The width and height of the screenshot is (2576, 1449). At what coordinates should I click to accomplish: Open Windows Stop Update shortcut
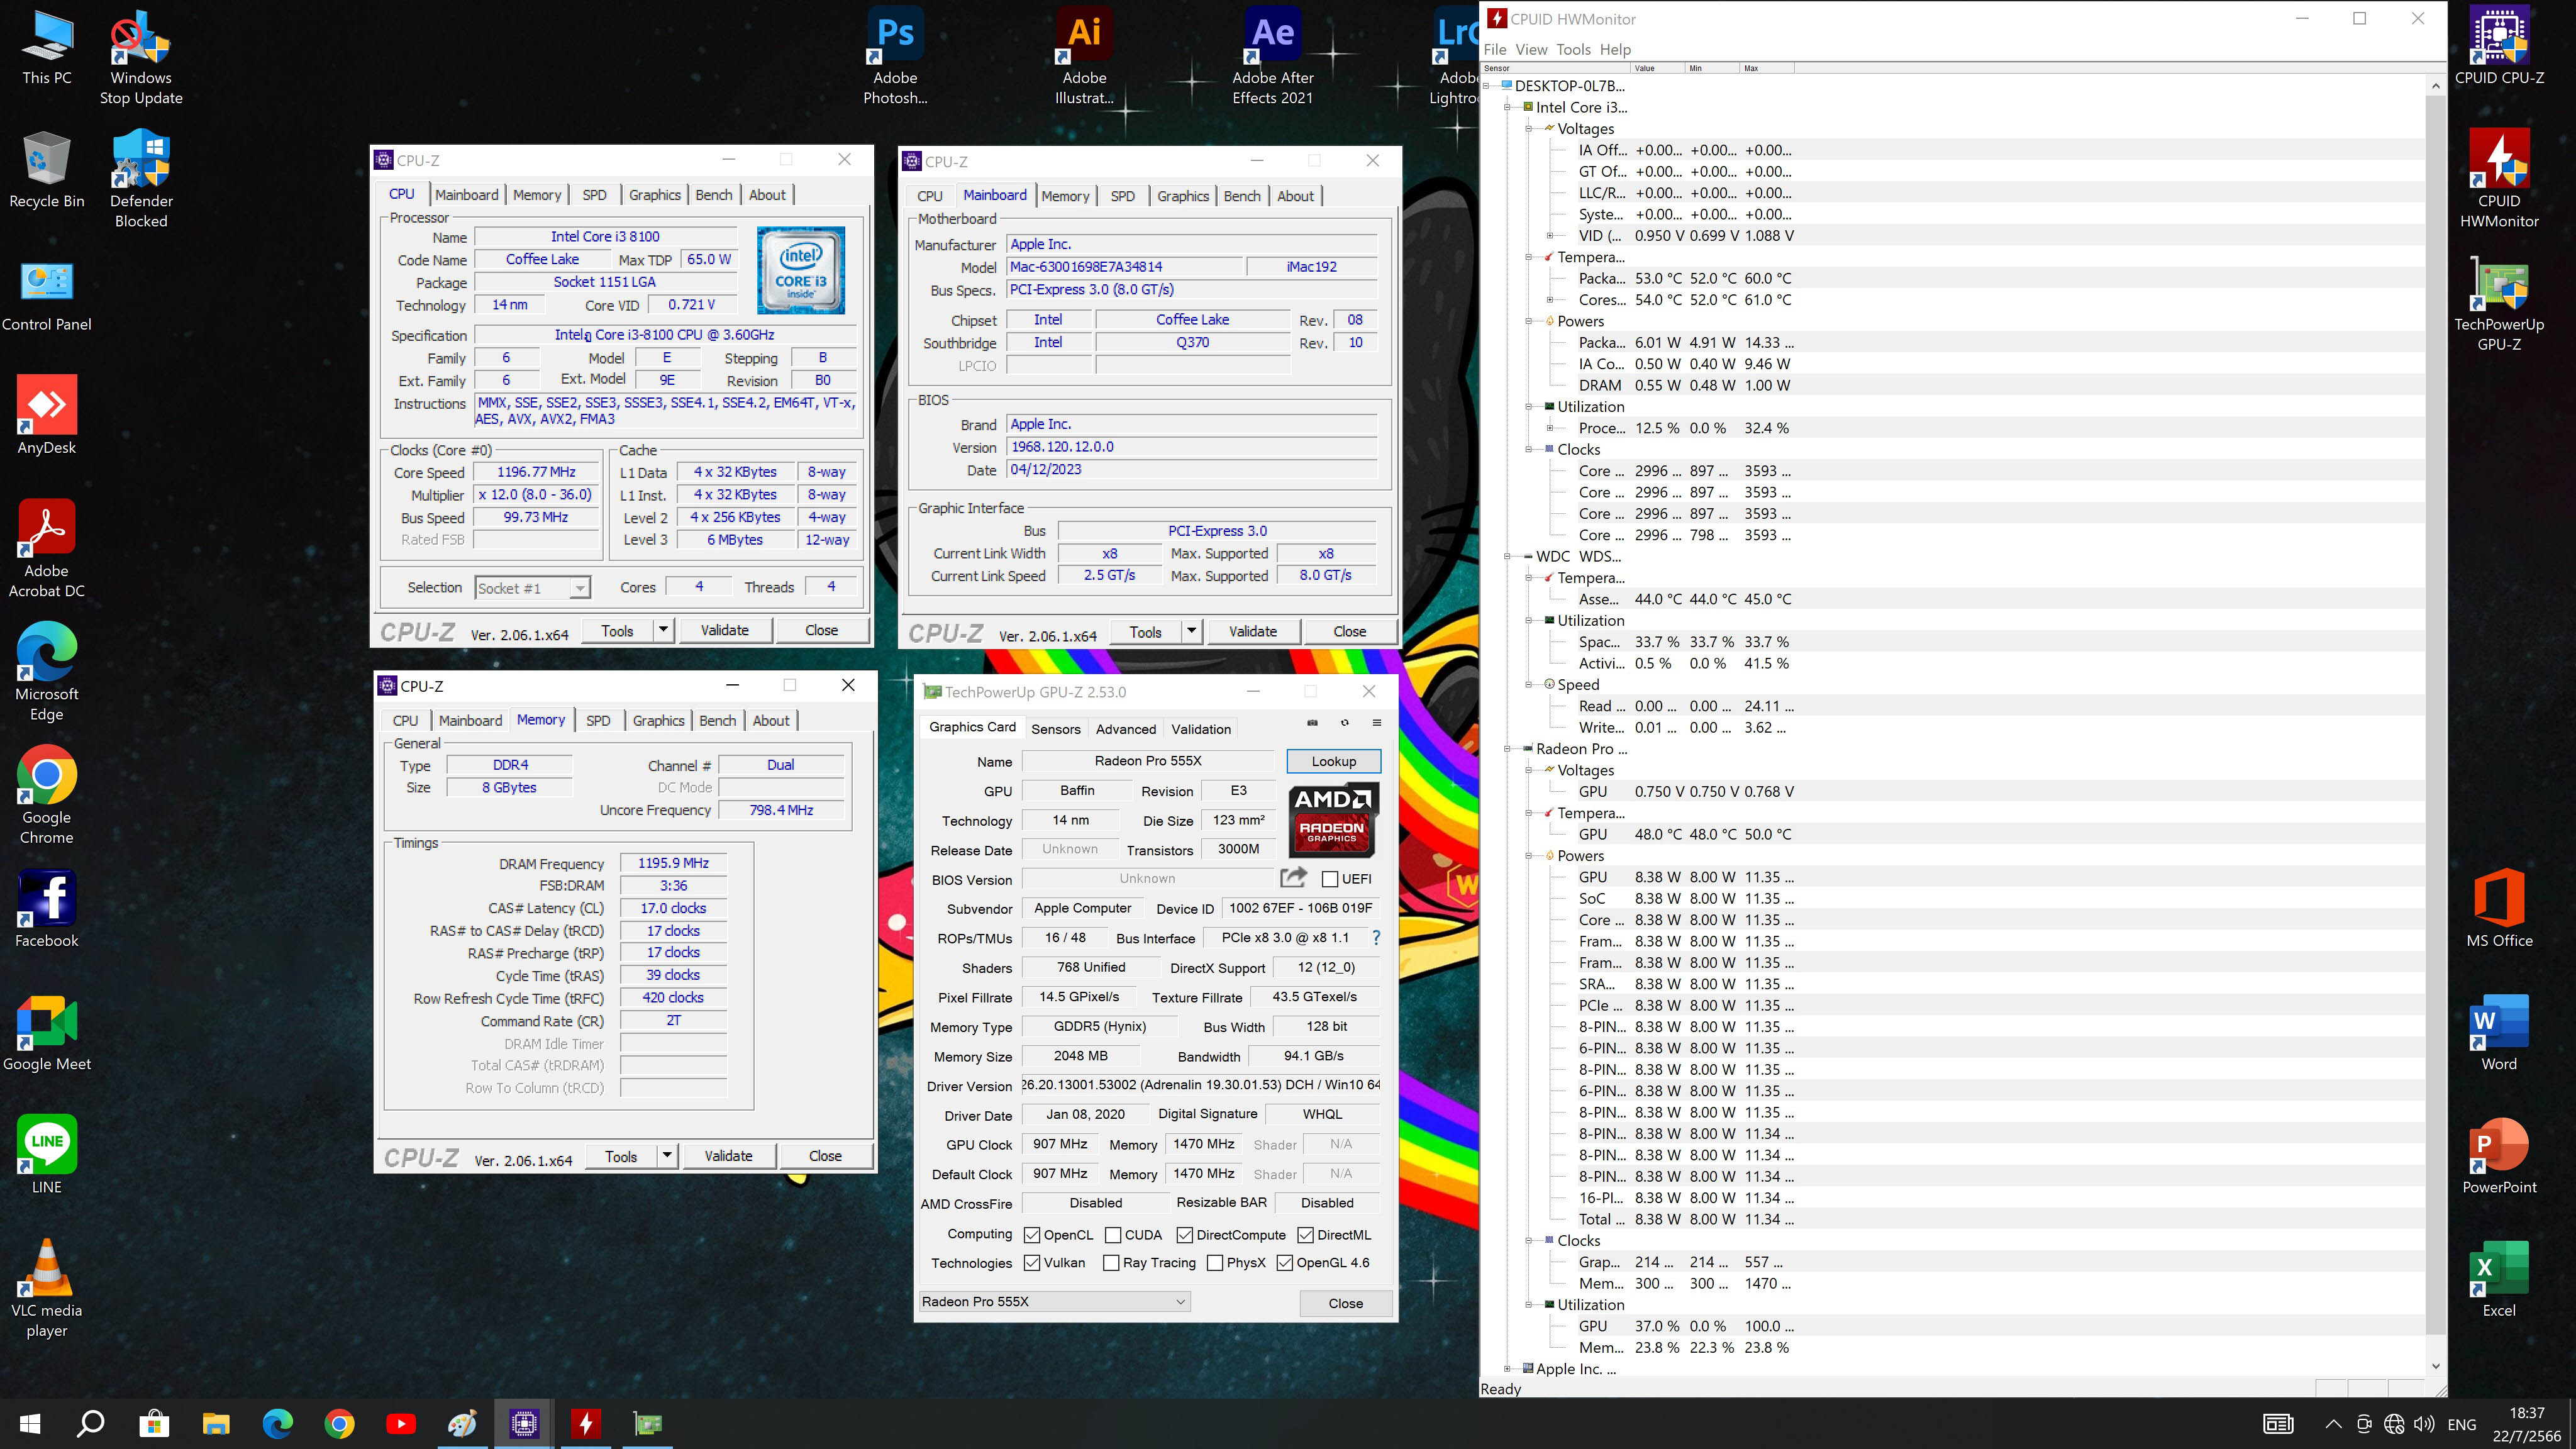(x=141, y=57)
